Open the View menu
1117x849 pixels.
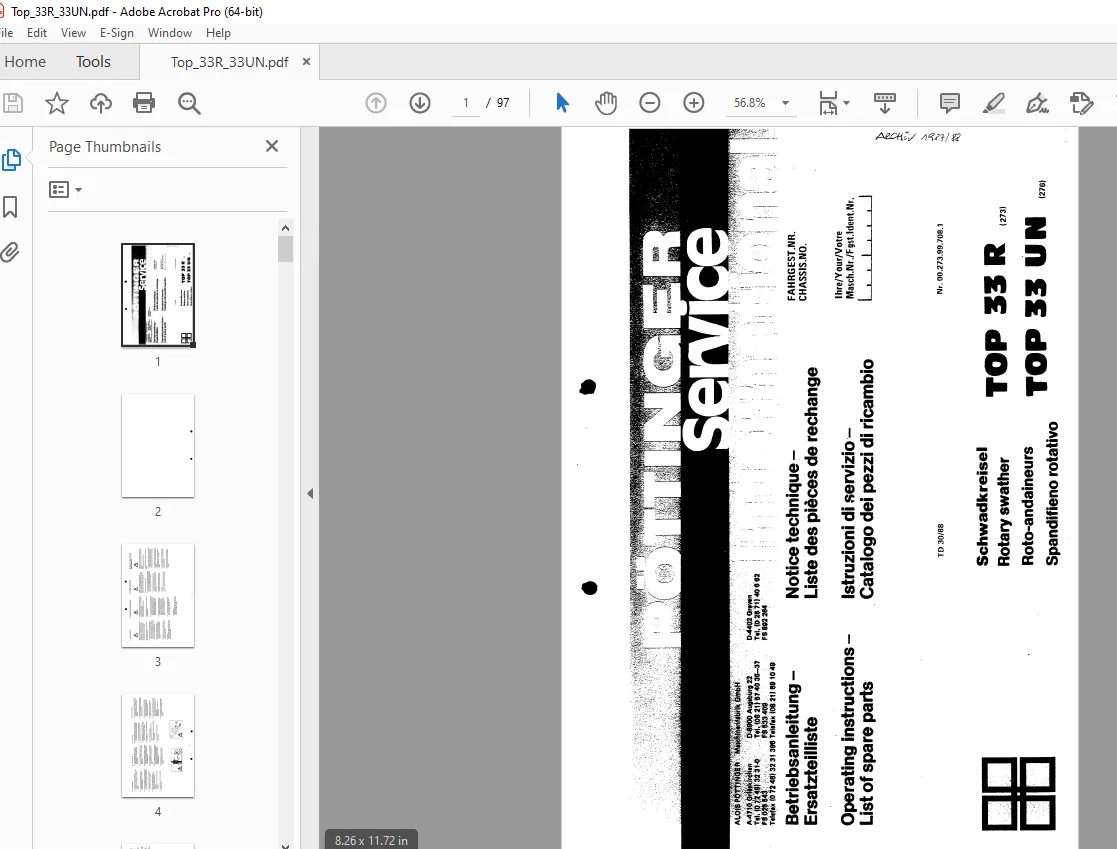(73, 33)
